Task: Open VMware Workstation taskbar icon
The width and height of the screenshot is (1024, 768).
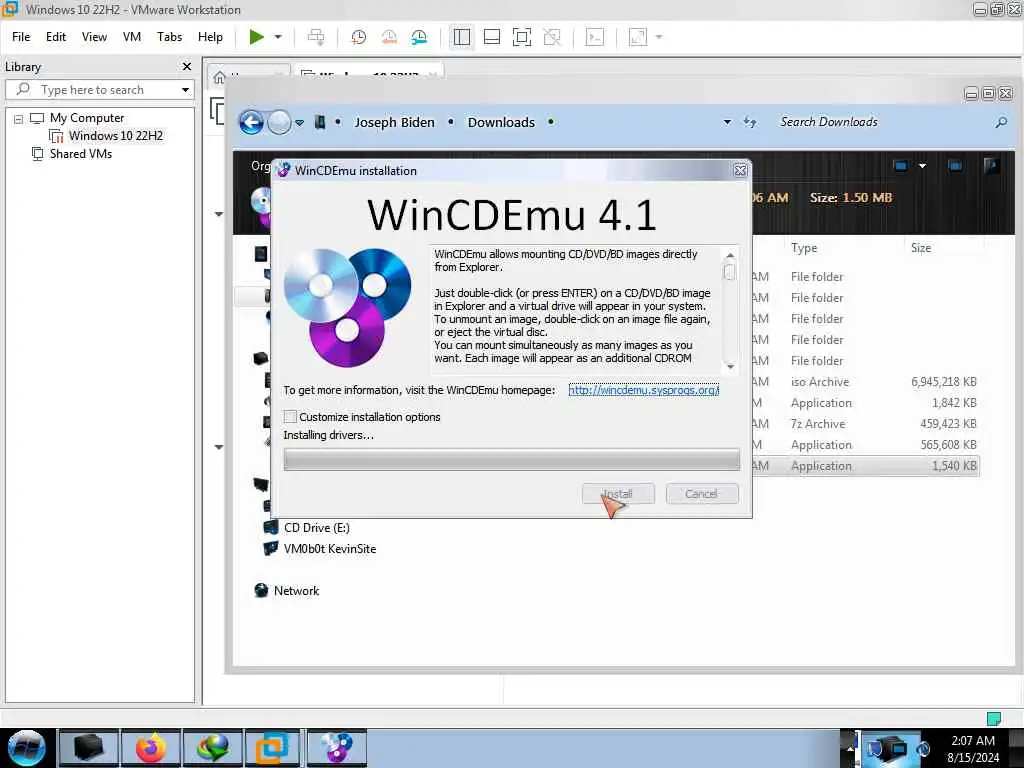Action: pyautogui.click(x=272, y=748)
